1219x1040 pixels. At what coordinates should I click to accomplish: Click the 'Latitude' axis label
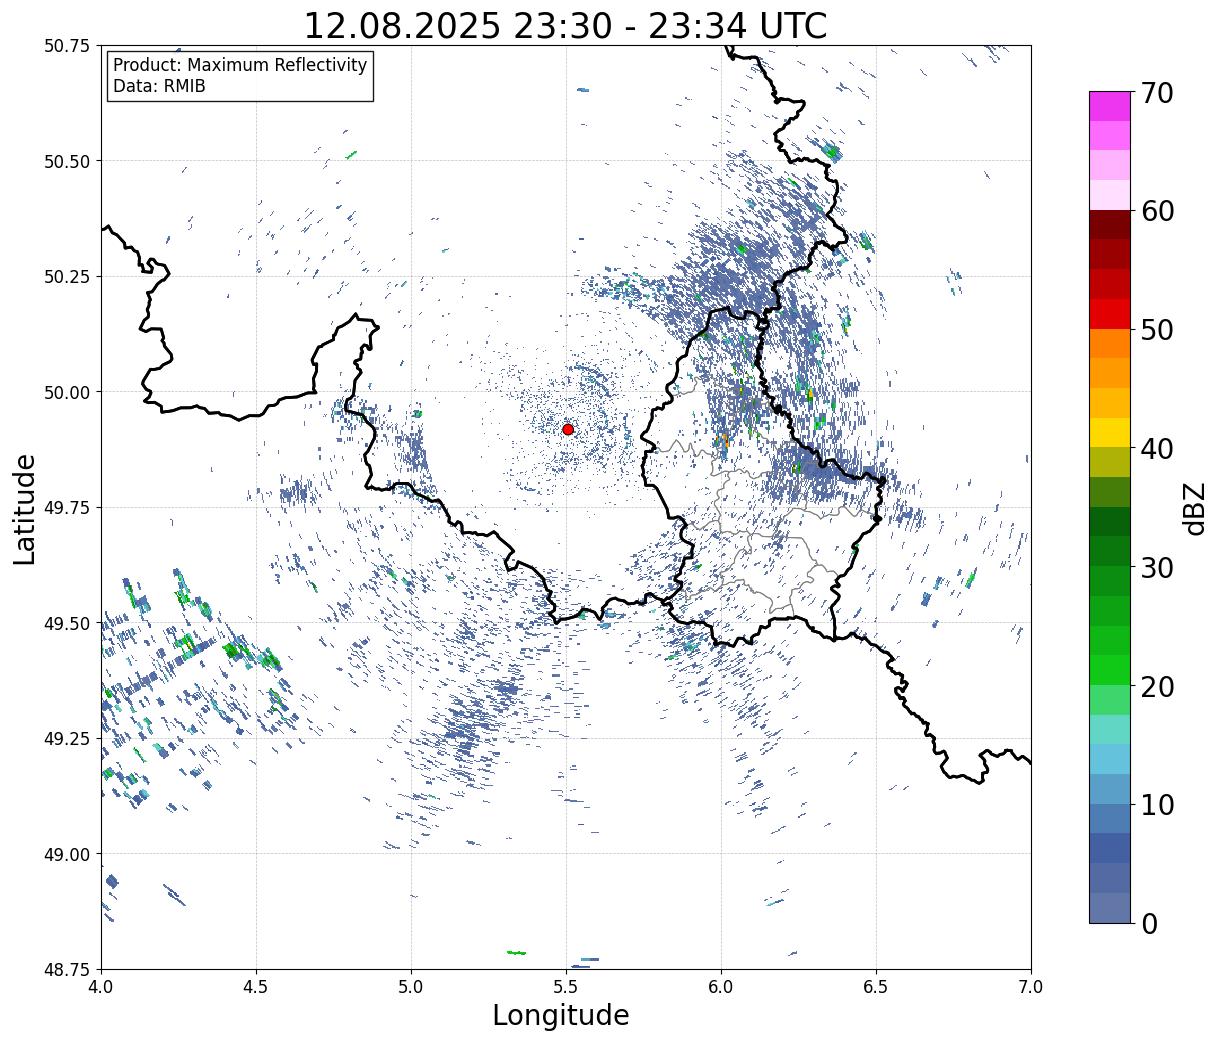25,508
